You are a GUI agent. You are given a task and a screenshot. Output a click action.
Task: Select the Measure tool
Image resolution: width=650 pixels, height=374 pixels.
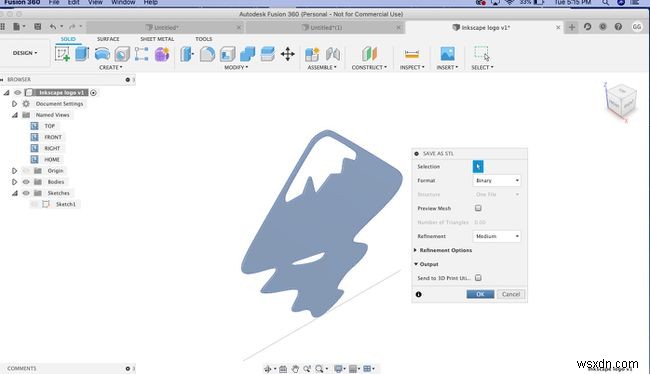(412, 54)
